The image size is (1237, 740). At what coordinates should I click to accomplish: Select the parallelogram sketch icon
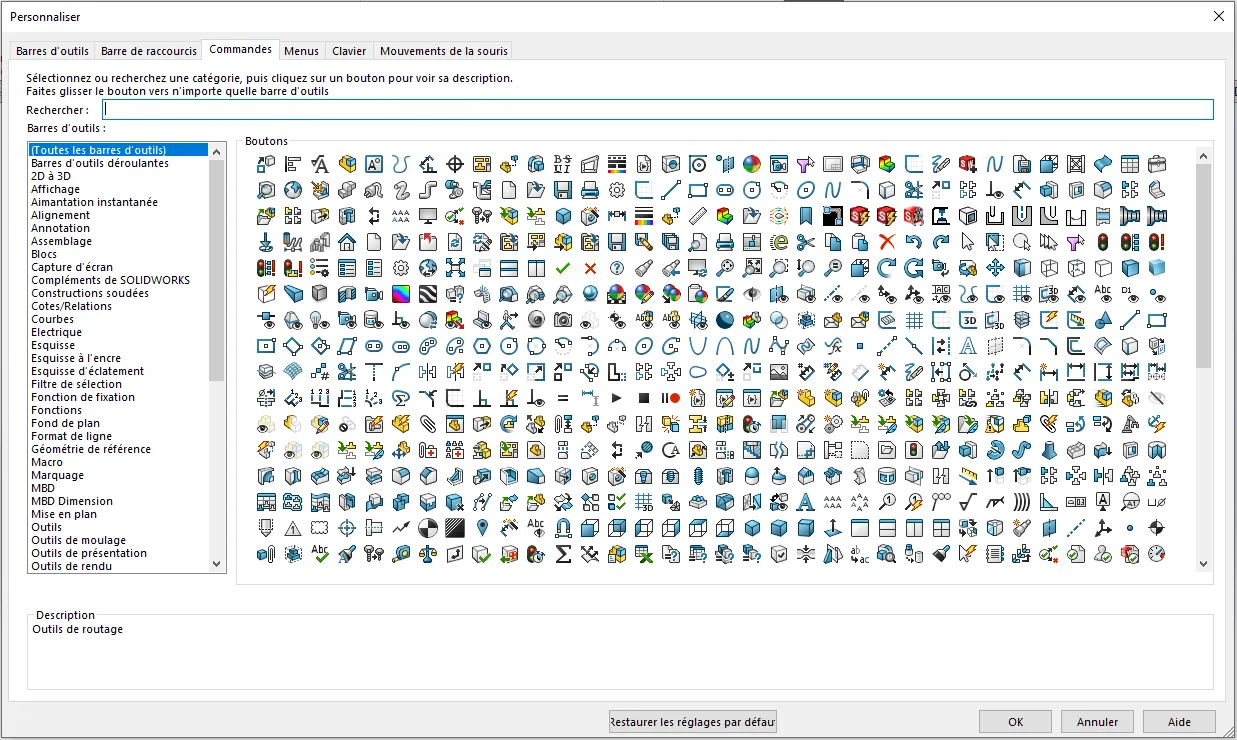coord(347,346)
